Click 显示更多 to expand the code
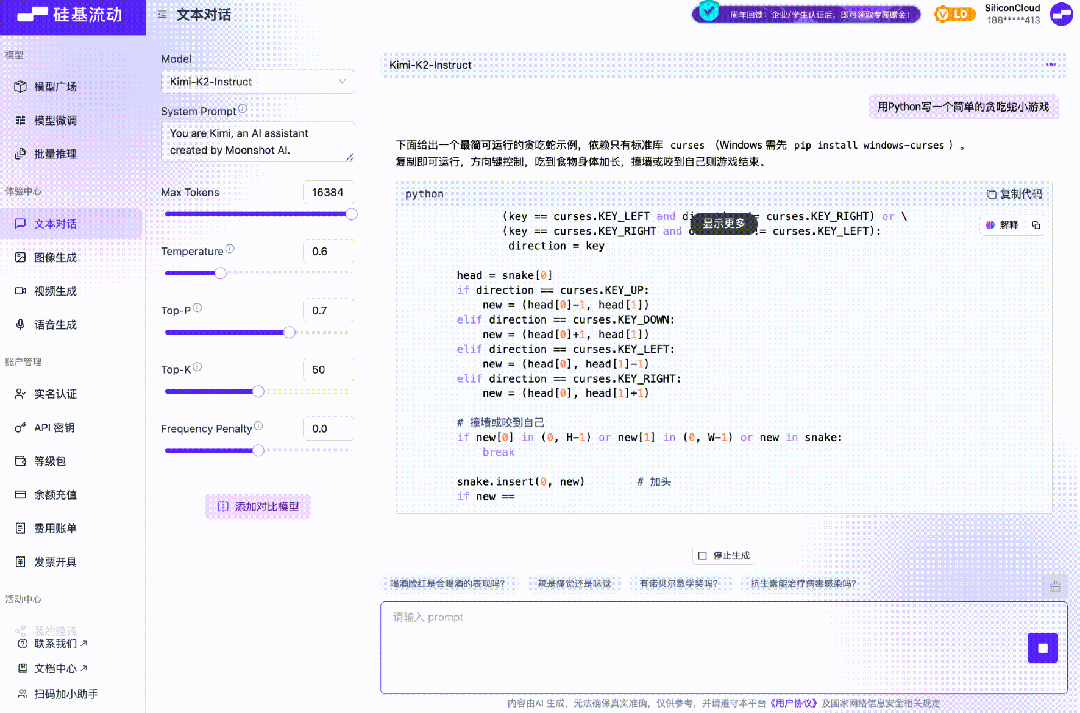The image size is (1080, 713). 722,225
